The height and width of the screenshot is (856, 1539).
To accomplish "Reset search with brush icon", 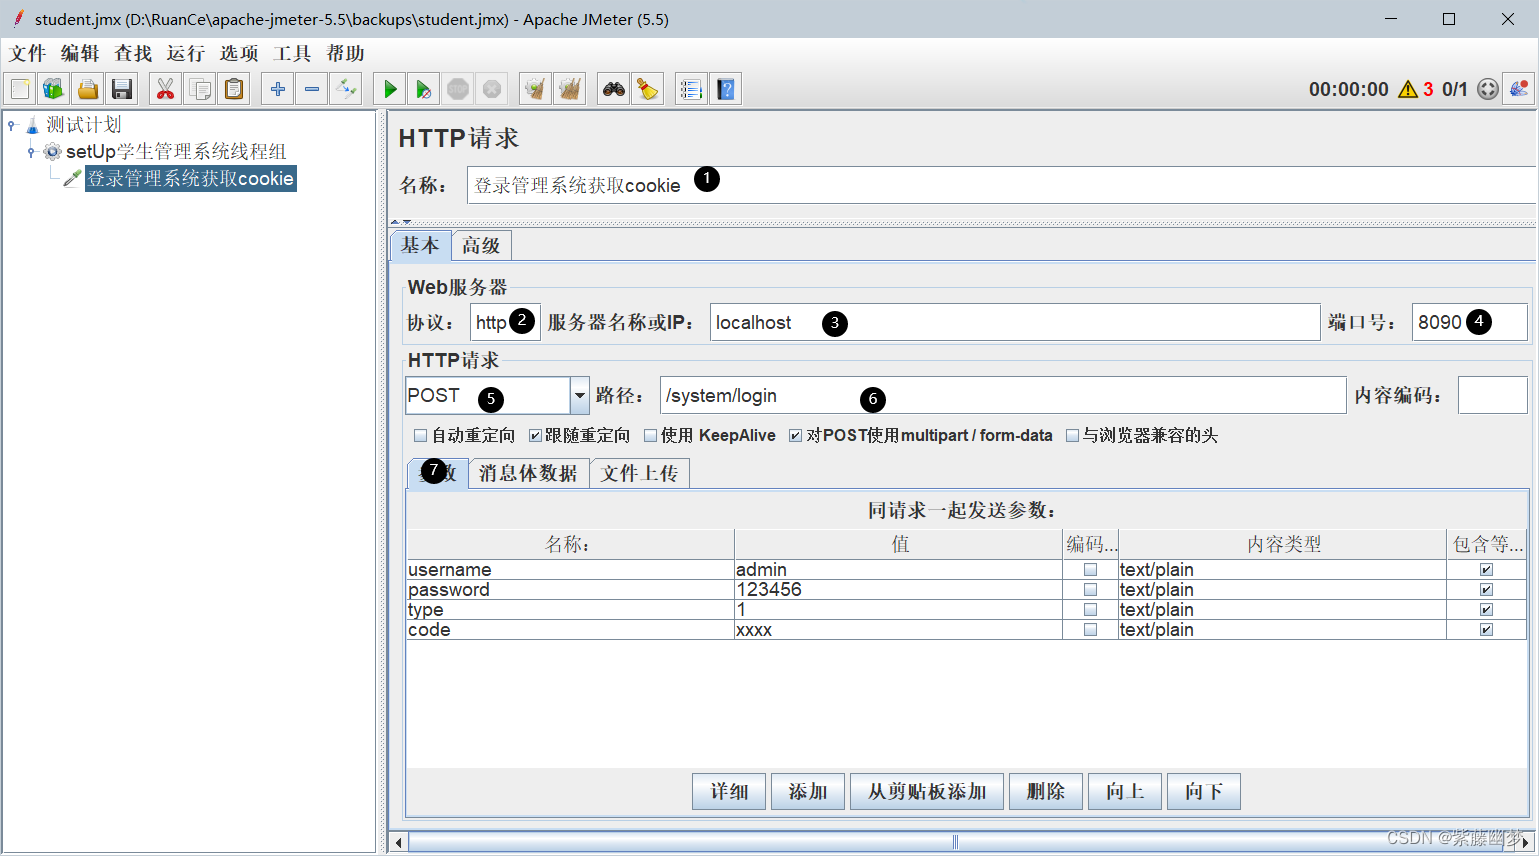I will (x=648, y=89).
